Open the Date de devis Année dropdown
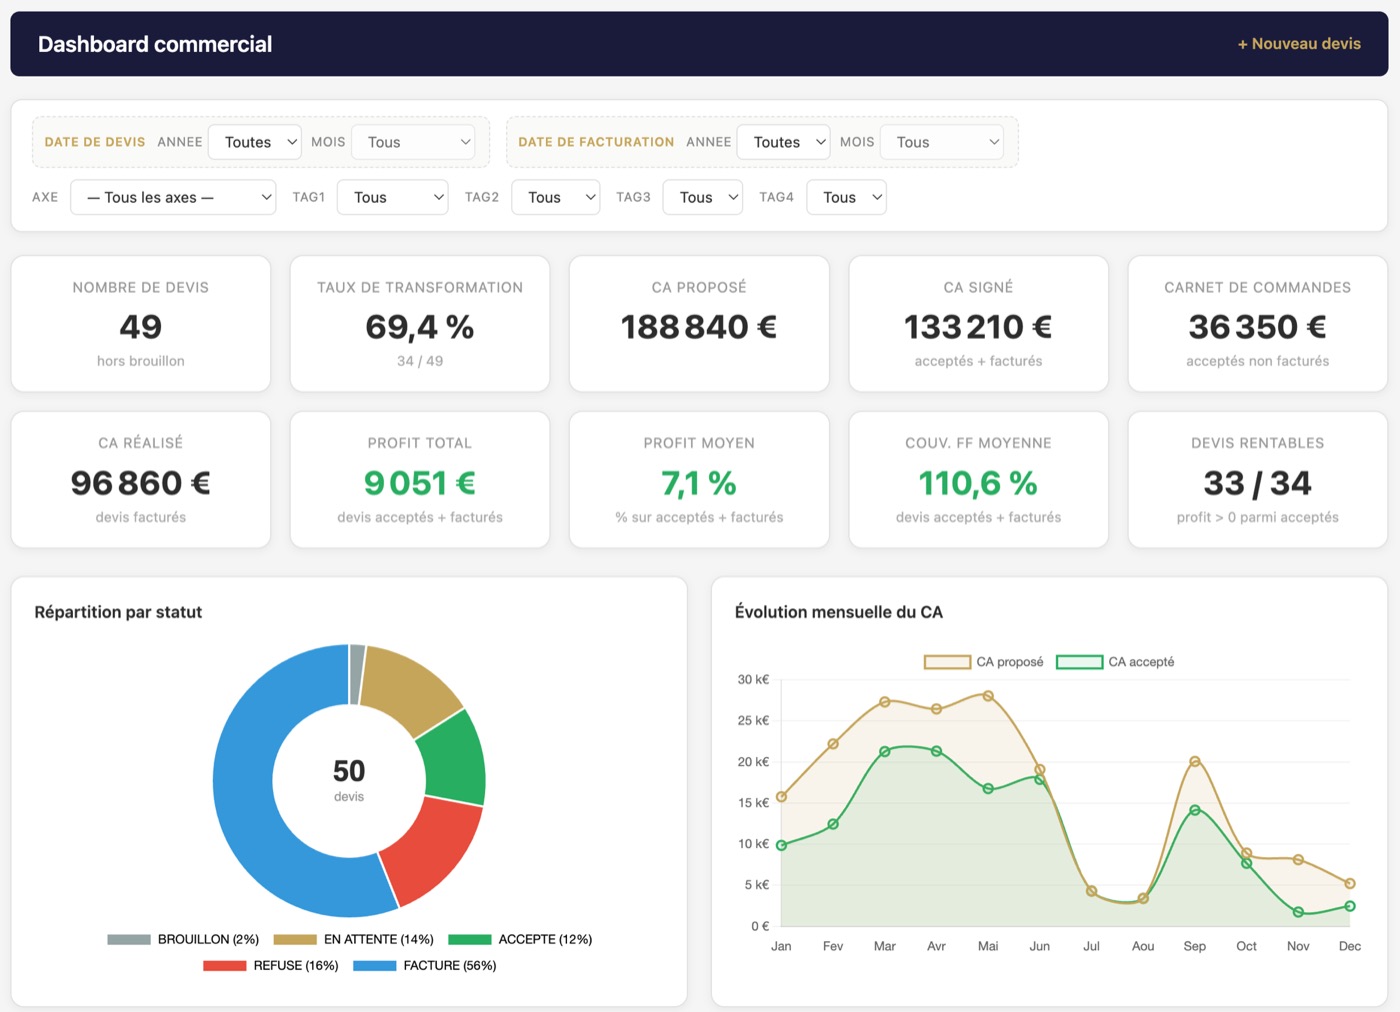1400x1012 pixels. coord(255,142)
